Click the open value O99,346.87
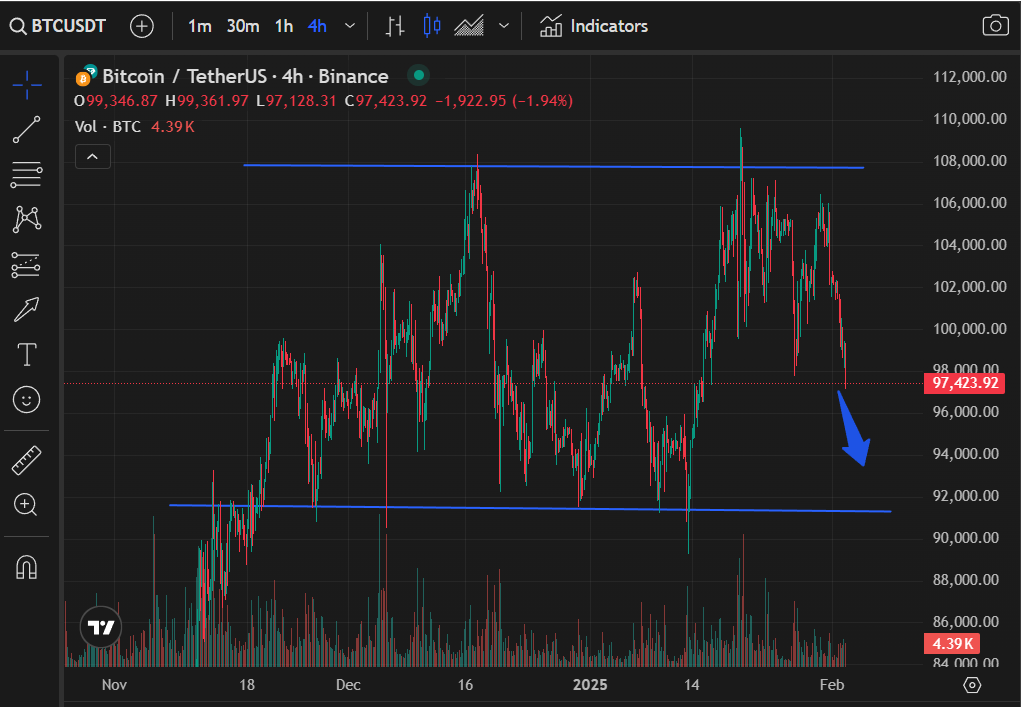 click(115, 101)
